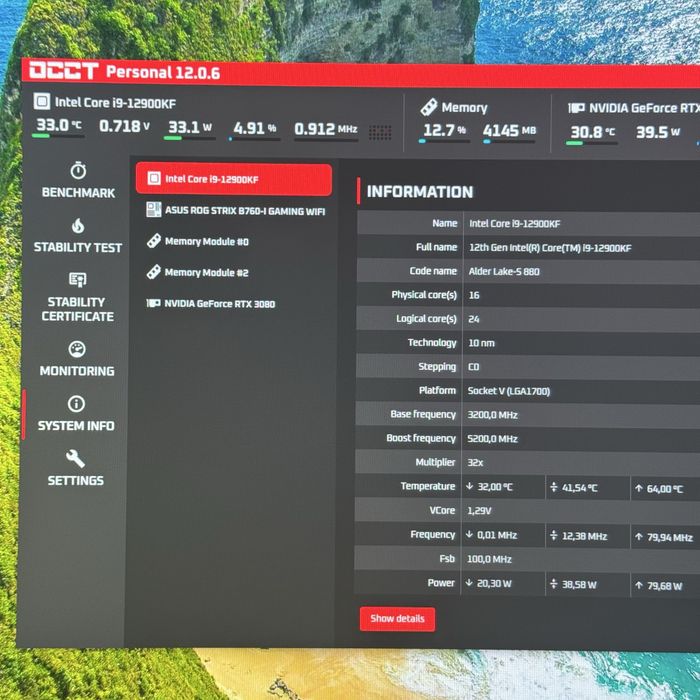Click the OCCT logo
700x700 pixels.
[x=63, y=71]
